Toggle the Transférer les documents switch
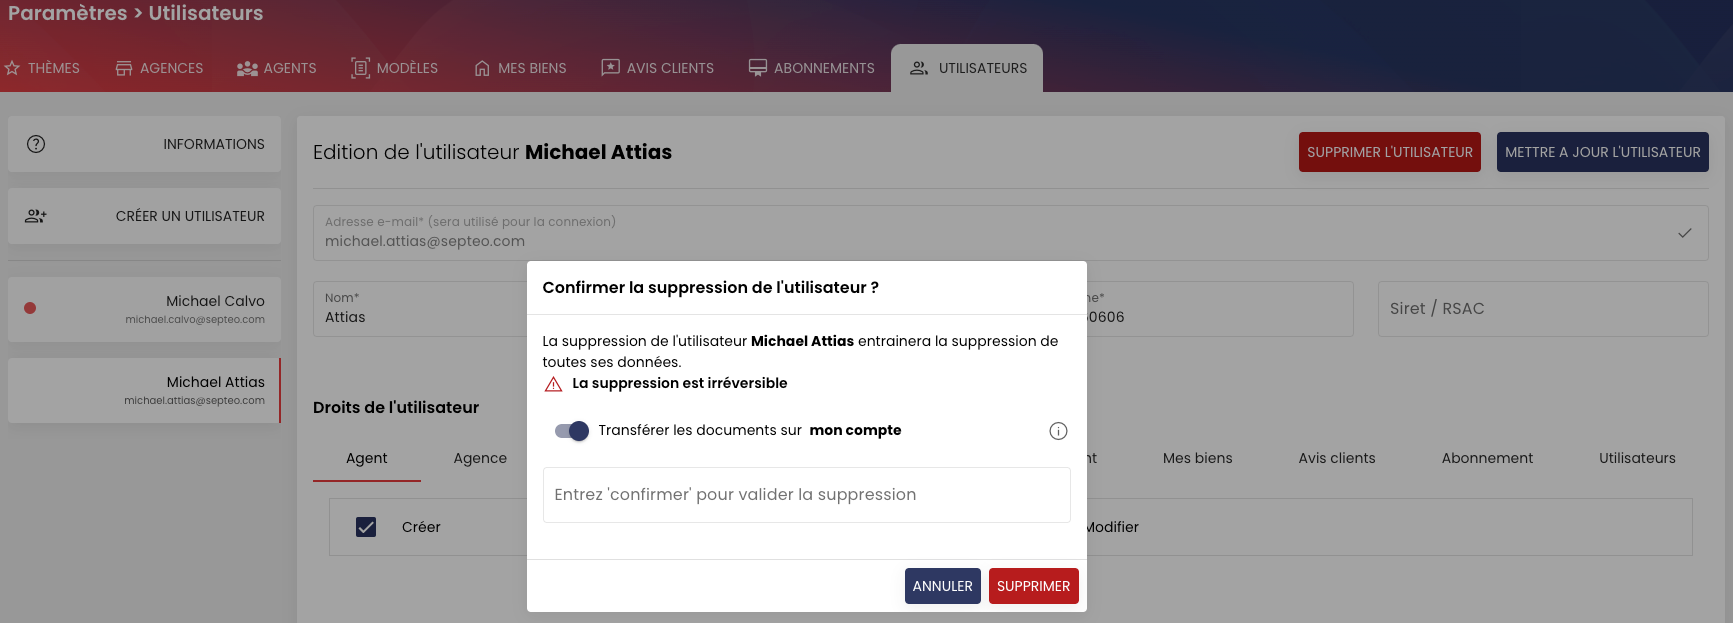The width and height of the screenshot is (1733, 623). point(572,431)
